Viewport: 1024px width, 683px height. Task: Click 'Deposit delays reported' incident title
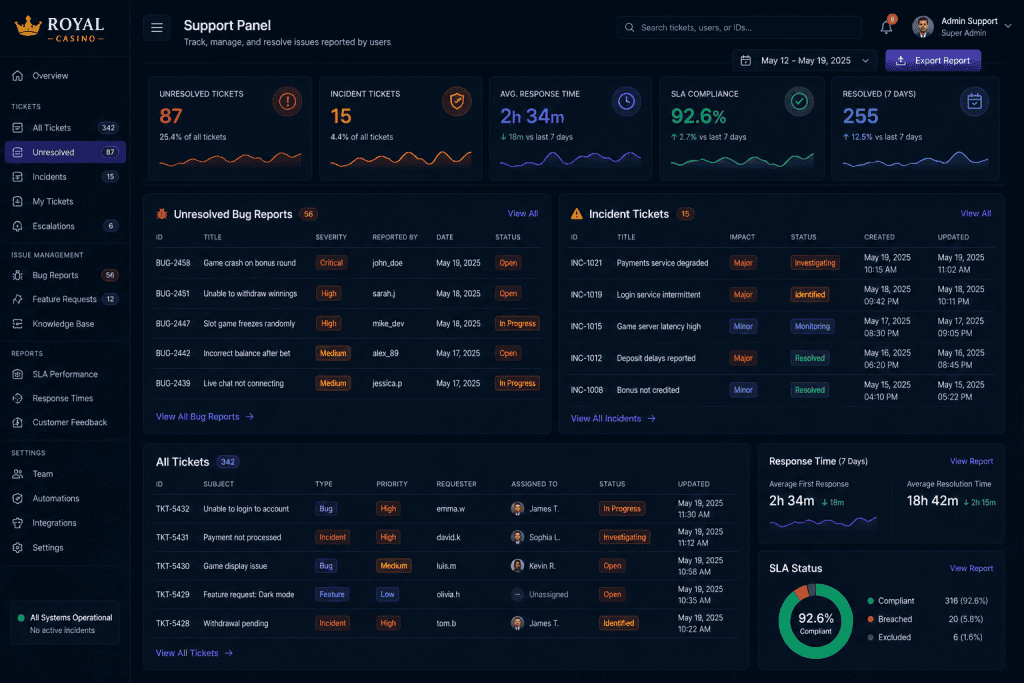click(x=656, y=358)
